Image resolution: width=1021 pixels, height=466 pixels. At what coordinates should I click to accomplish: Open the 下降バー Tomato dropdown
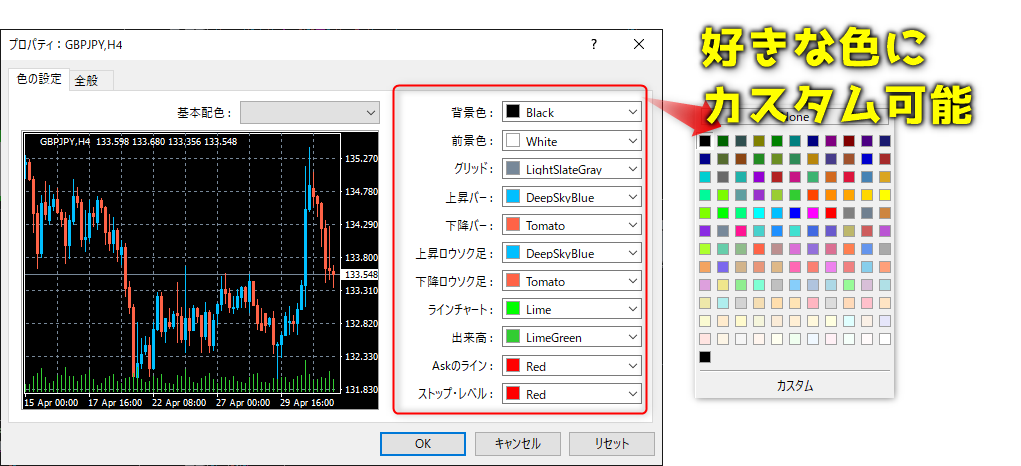572,225
